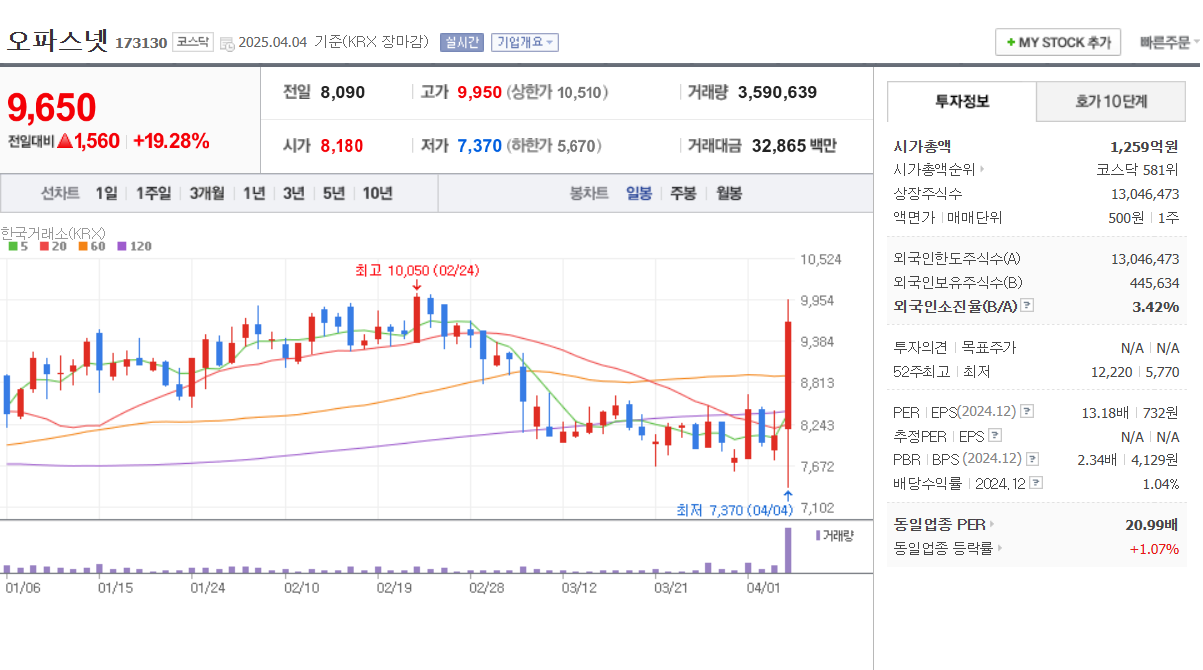The height and width of the screenshot is (670, 1203).
Task: Select the 1년 line chart period
Action: [254, 193]
